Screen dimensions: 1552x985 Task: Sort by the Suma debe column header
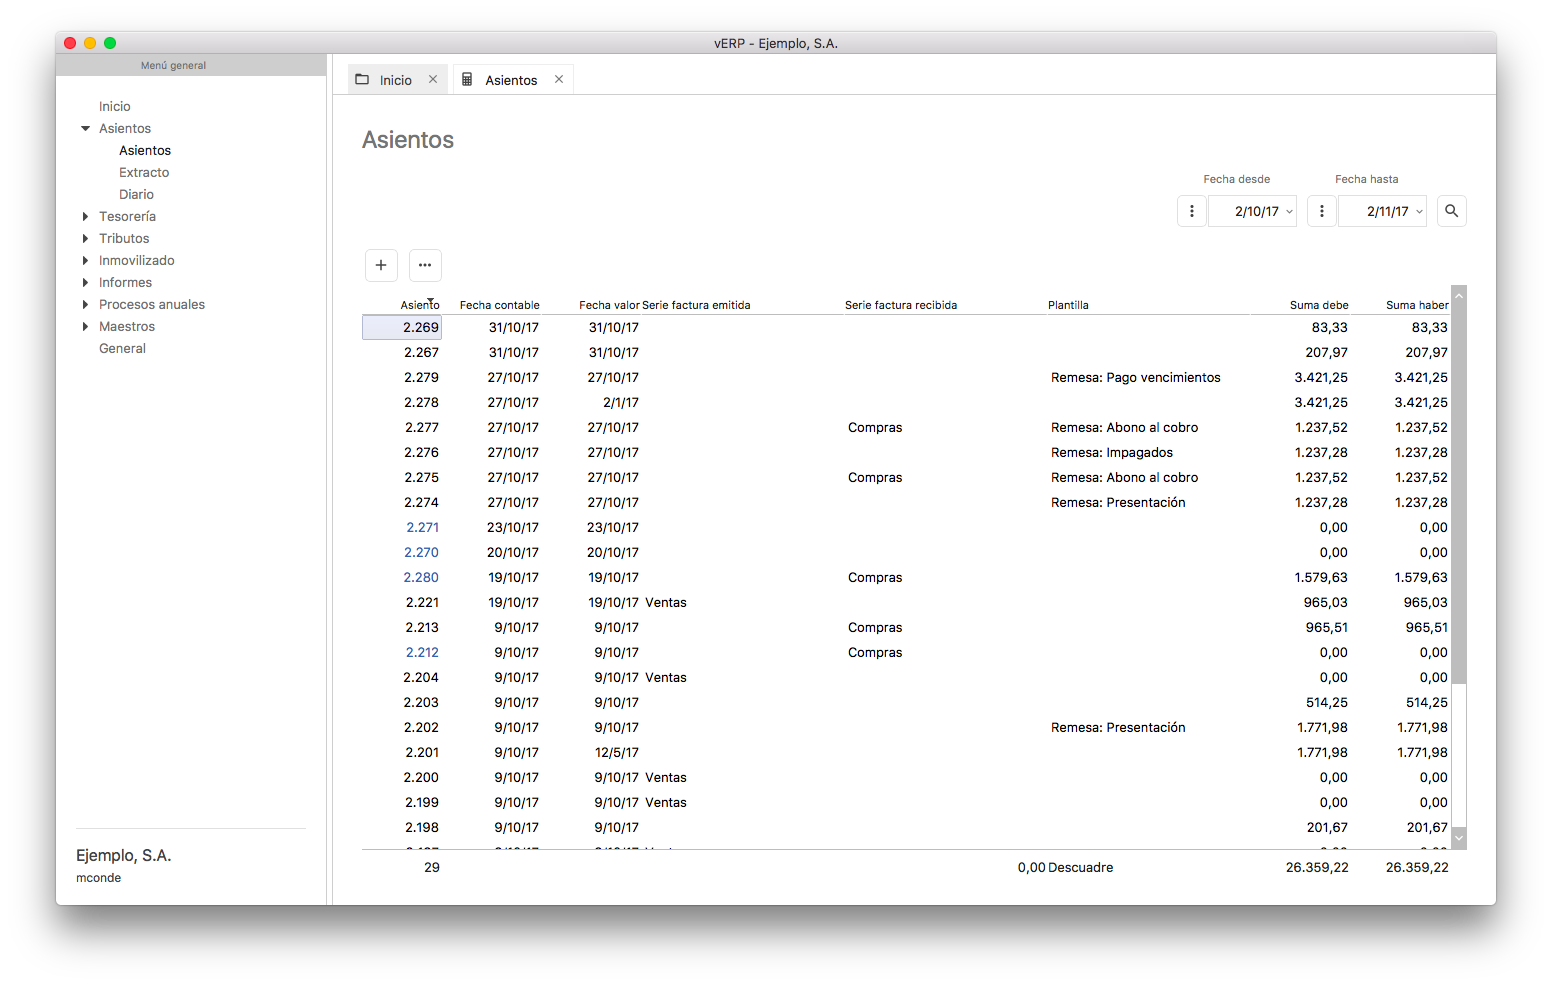(1318, 305)
